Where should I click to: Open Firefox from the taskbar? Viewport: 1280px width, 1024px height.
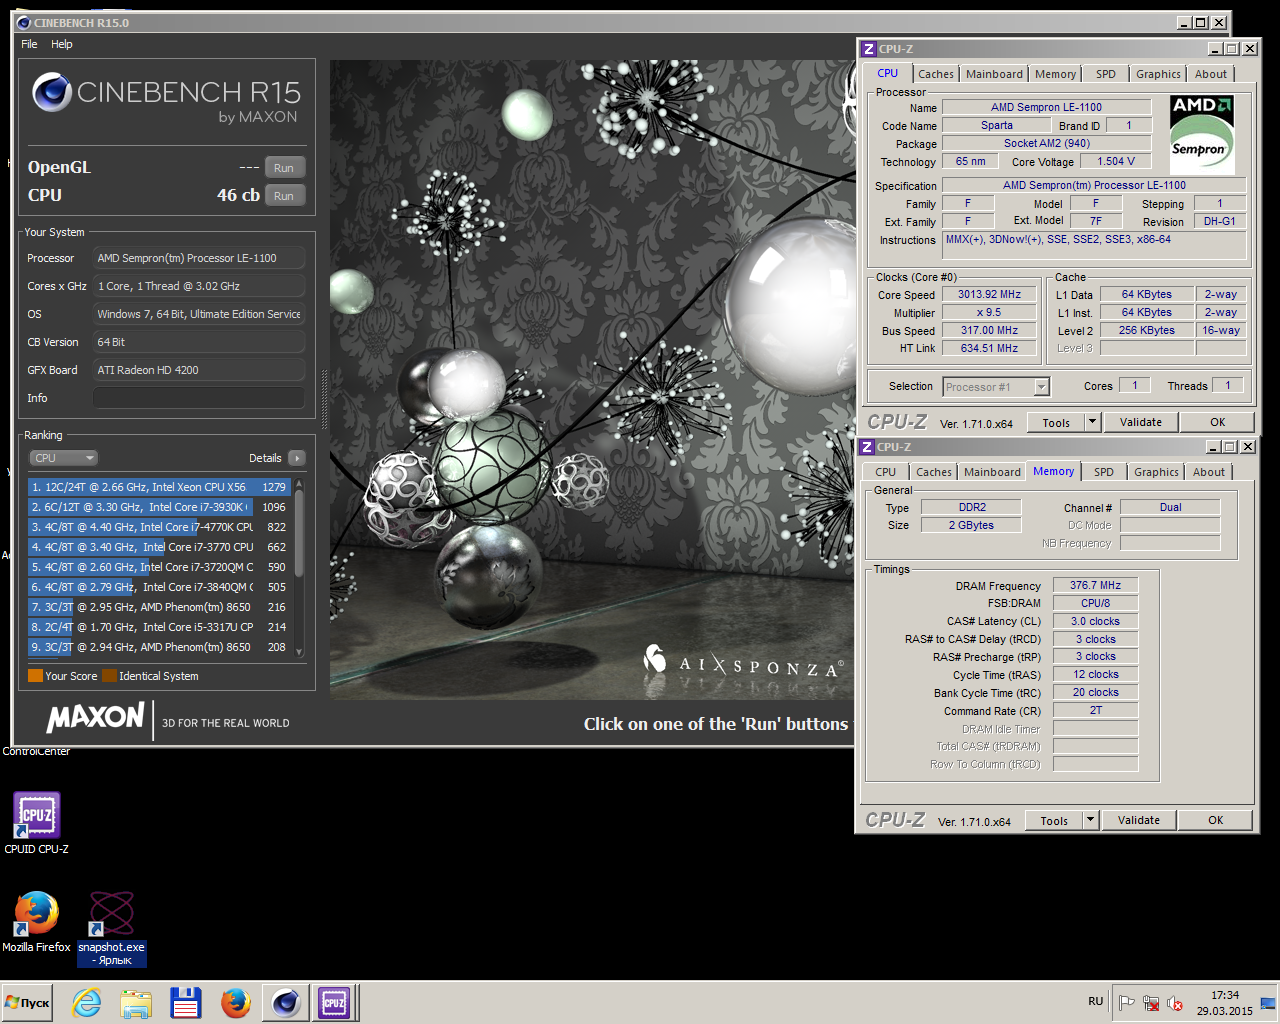point(236,1003)
